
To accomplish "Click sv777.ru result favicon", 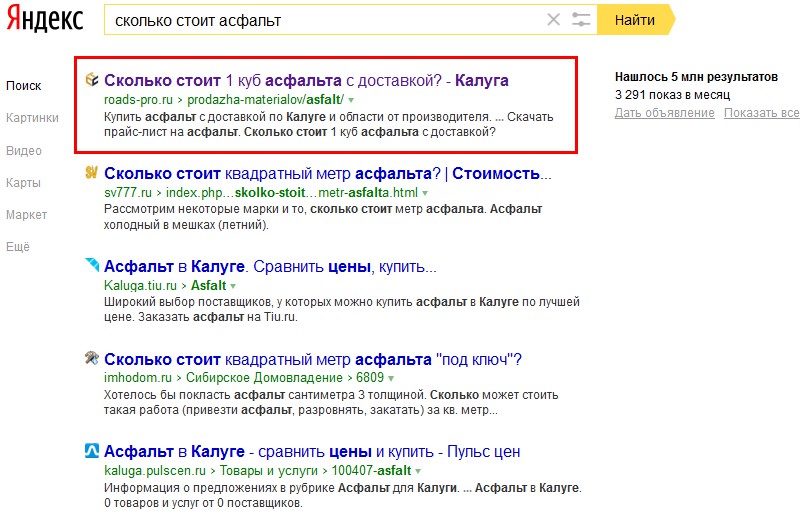I will pyautogui.click(x=92, y=172).
